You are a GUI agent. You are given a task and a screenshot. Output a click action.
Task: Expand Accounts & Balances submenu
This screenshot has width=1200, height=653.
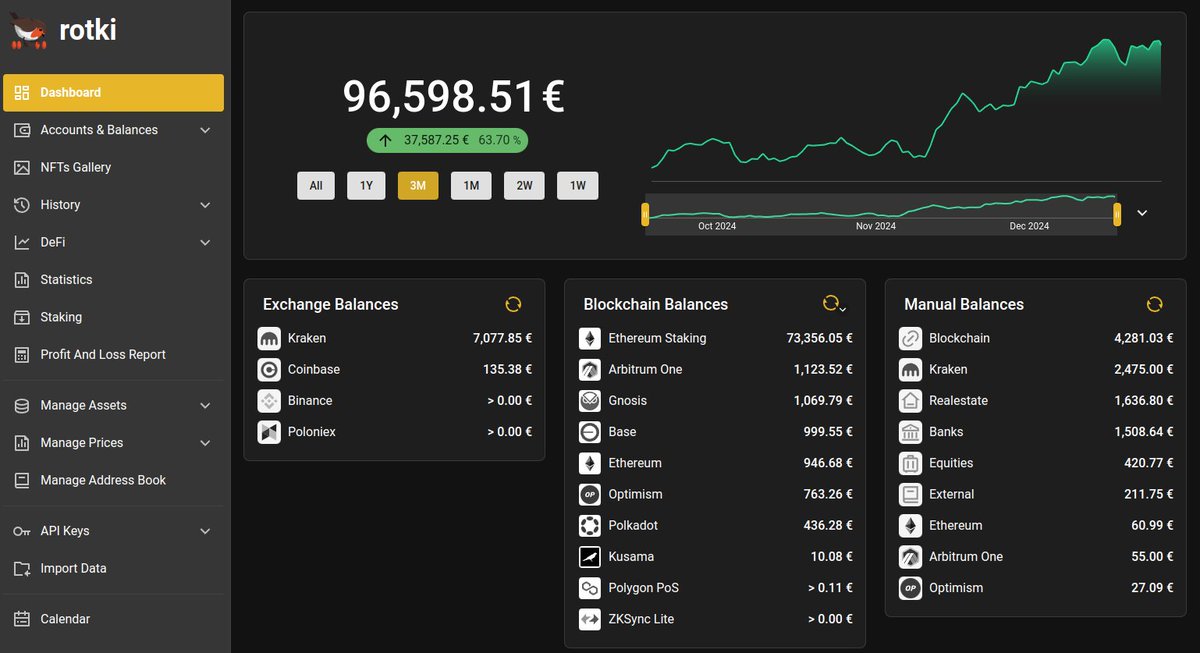(x=205, y=130)
